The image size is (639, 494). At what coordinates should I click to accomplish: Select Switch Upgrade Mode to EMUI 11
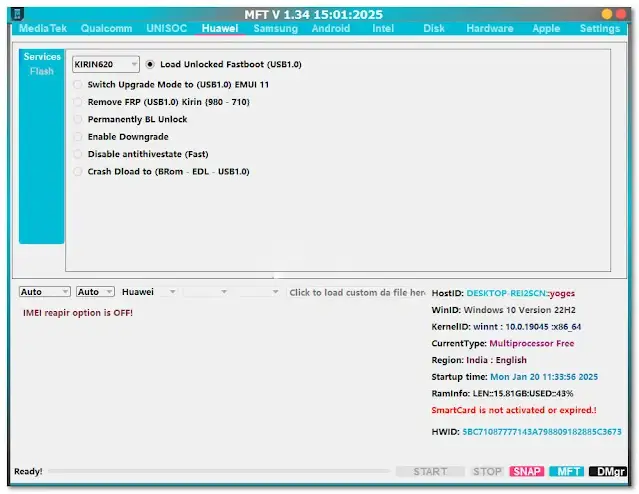click(x=171, y=85)
